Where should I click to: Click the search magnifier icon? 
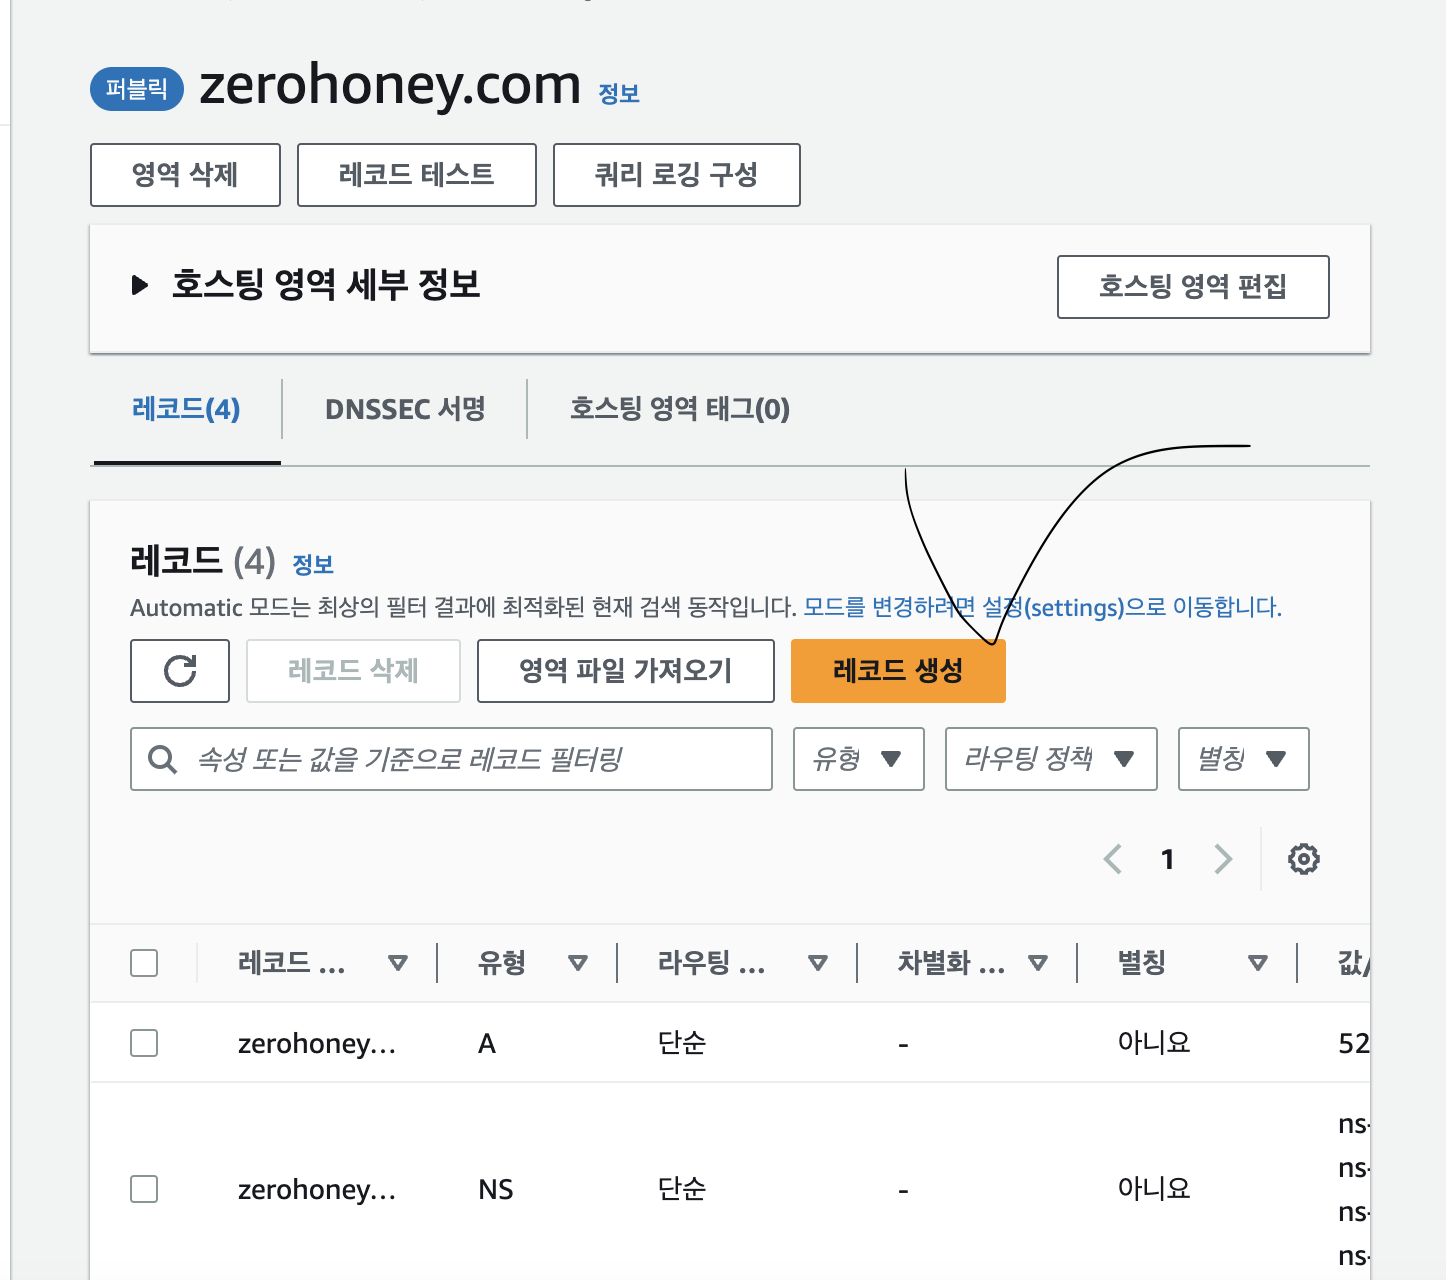tap(162, 759)
